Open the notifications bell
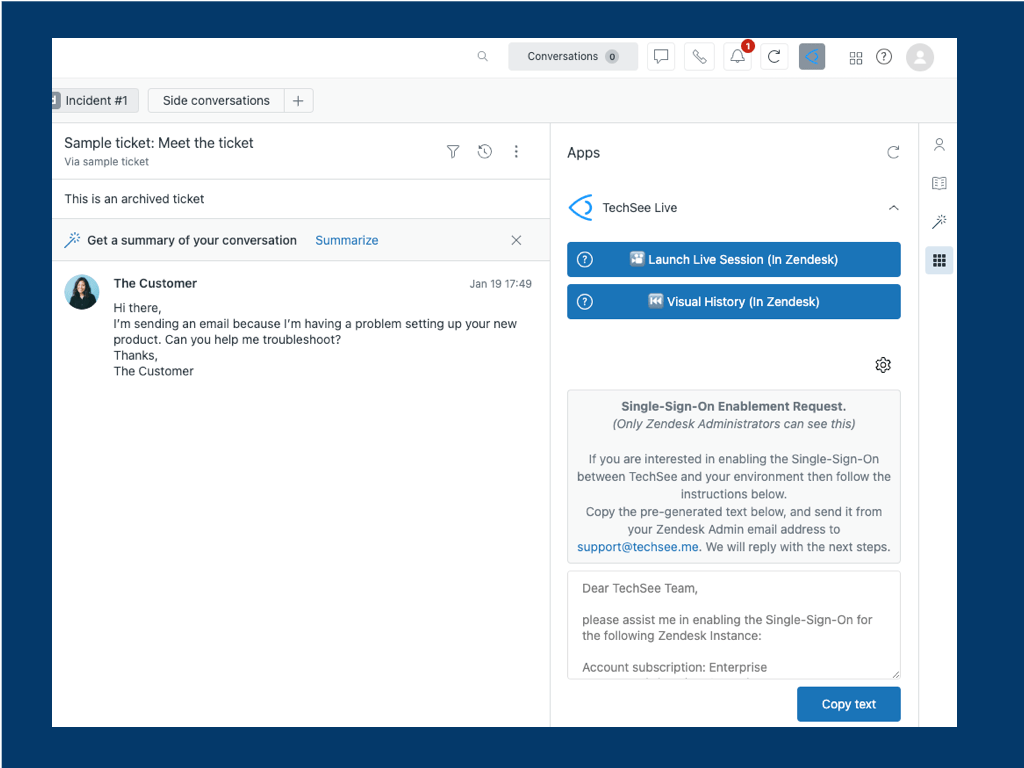The height and width of the screenshot is (768, 1024). click(738, 57)
